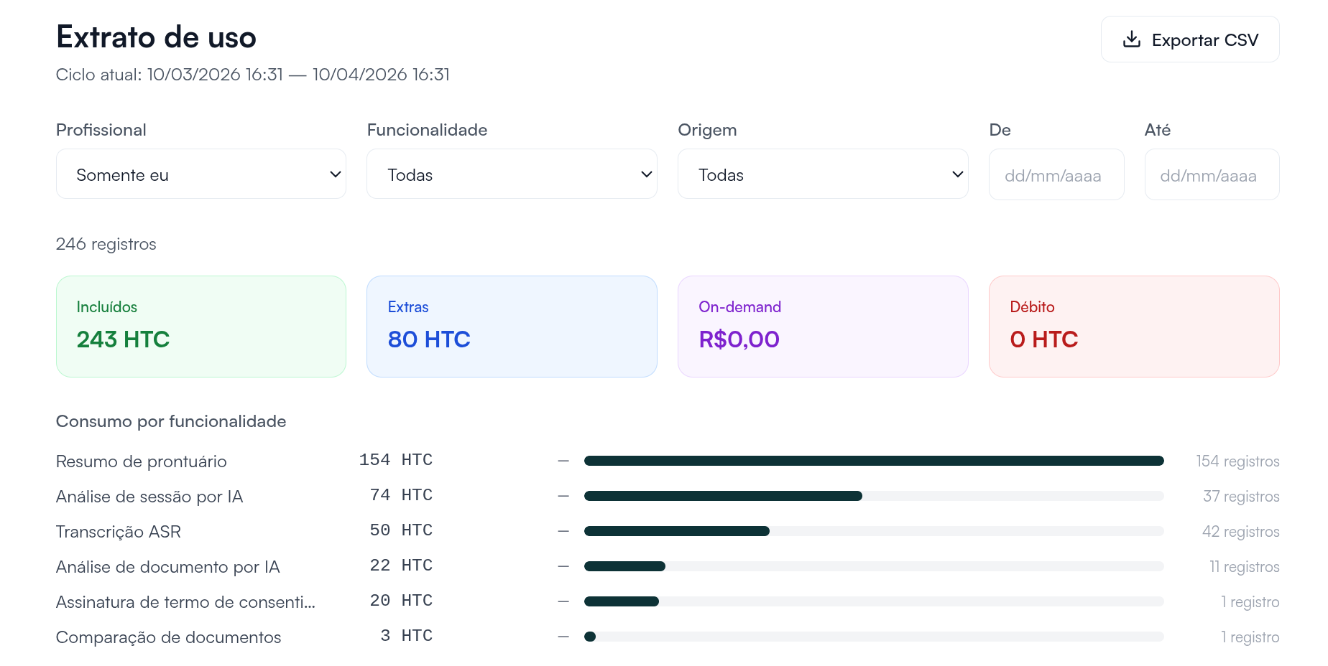The width and height of the screenshot is (1328, 666).
Task: Open the Funcionalidade dropdown
Action: pos(512,174)
